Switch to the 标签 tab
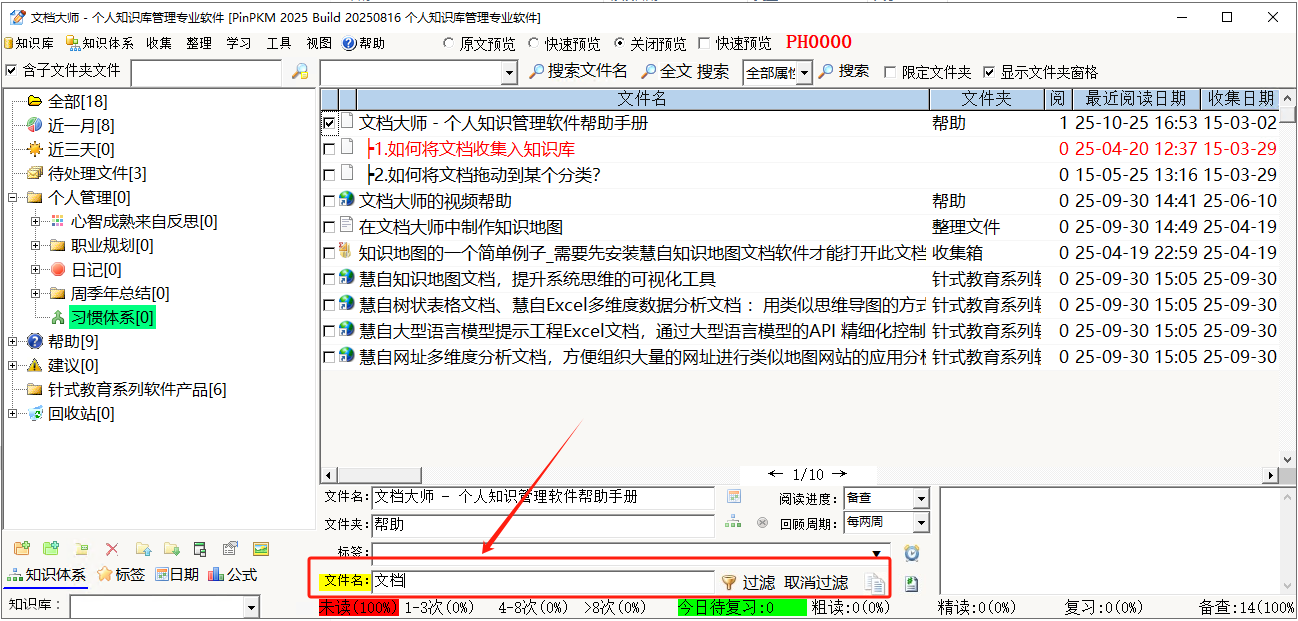 coord(121,575)
